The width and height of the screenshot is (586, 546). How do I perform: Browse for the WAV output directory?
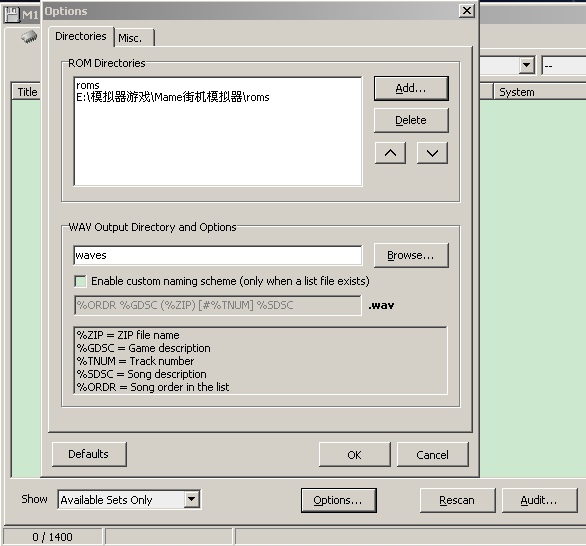pos(411,256)
